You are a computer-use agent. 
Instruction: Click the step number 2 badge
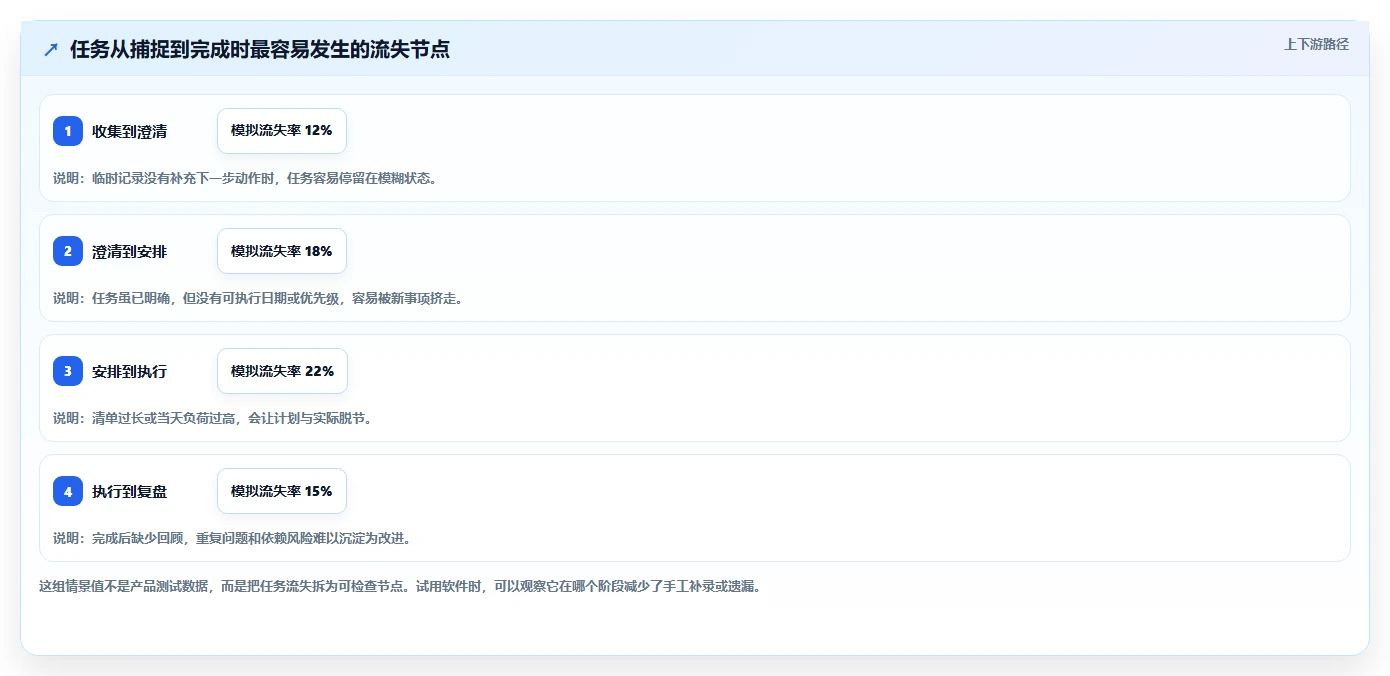(68, 251)
